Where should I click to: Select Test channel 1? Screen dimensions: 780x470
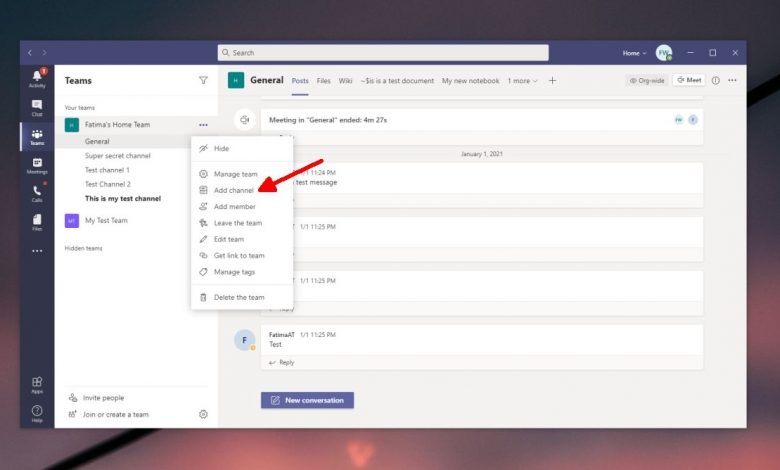[x=107, y=170]
